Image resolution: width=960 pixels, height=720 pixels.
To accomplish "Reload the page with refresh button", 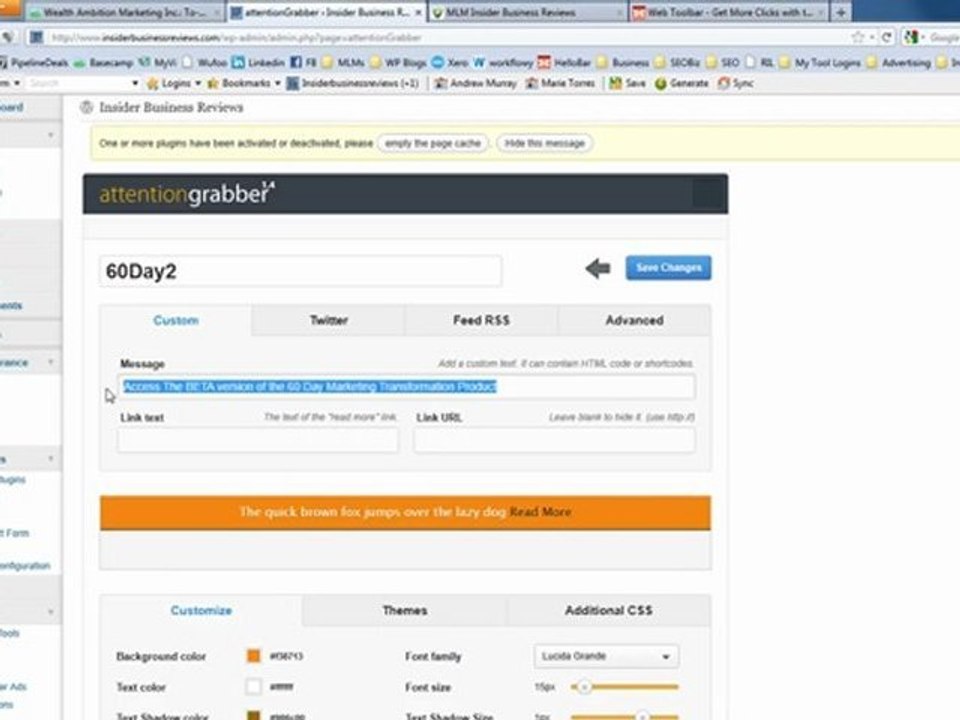I will coord(887,37).
